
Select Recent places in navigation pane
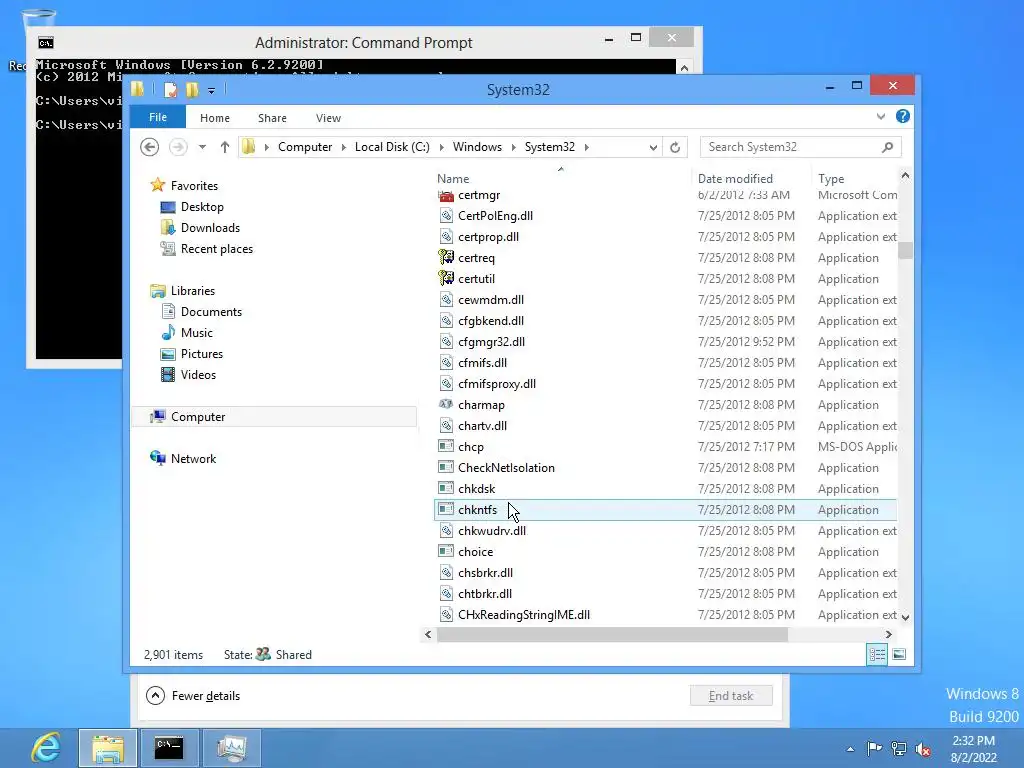(207, 248)
